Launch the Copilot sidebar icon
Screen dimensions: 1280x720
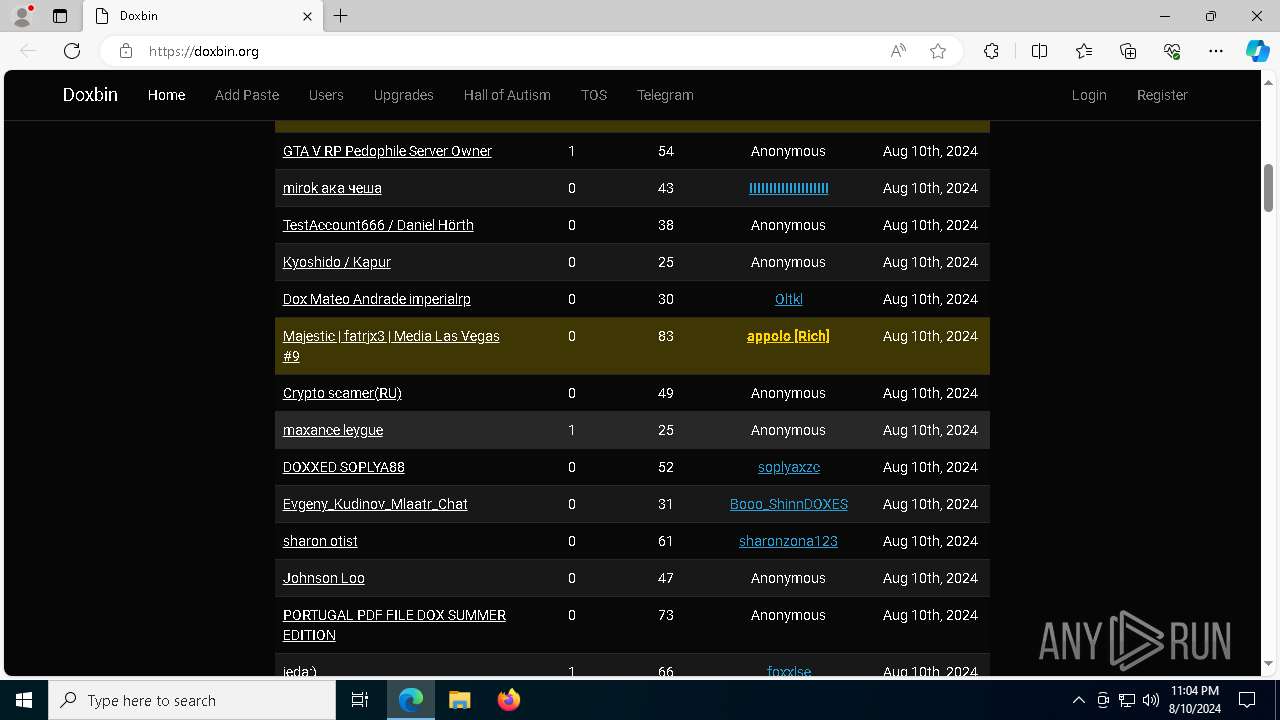pyautogui.click(x=1257, y=51)
